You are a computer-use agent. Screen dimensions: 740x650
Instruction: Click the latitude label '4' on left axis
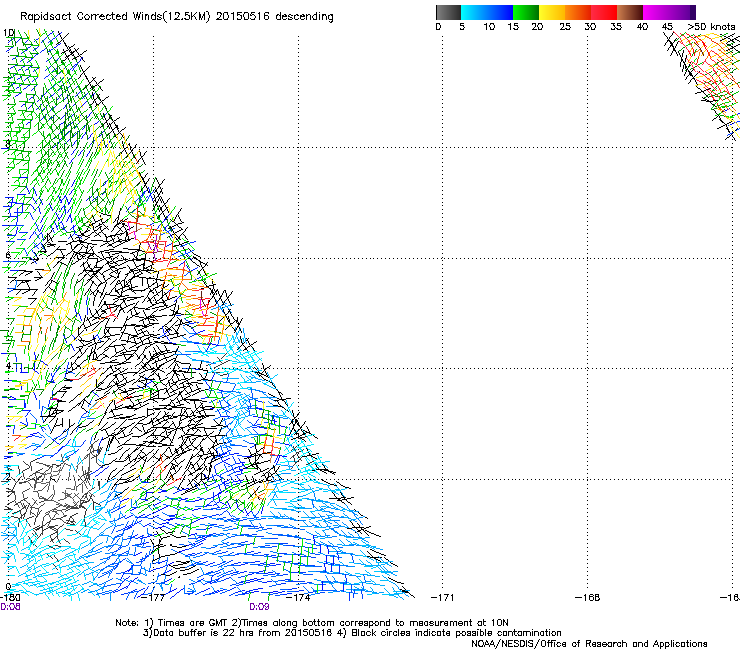pos(8,366)
